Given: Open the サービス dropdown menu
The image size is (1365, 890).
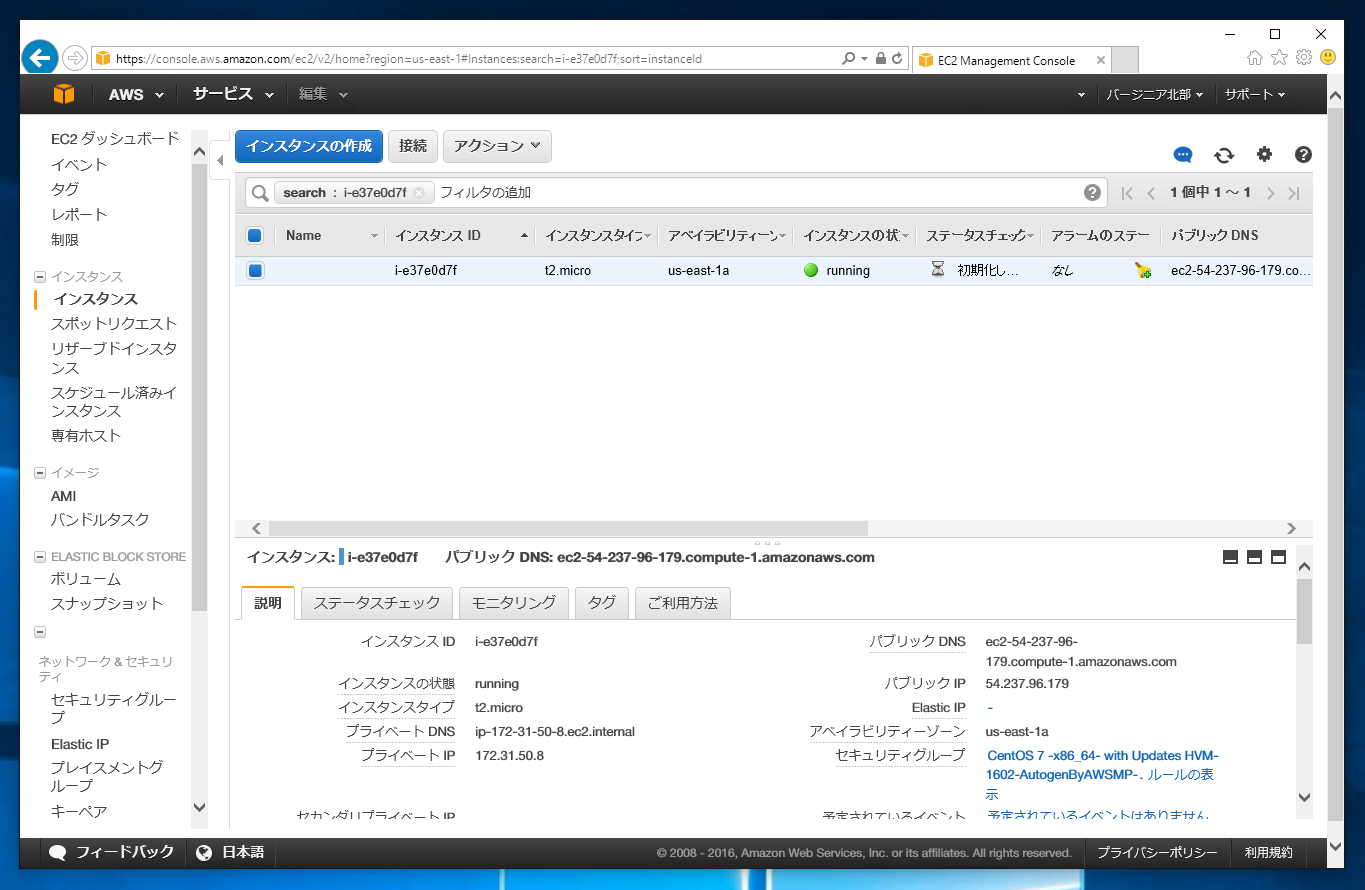Looking at the screenshot, I should click(233, 94).
